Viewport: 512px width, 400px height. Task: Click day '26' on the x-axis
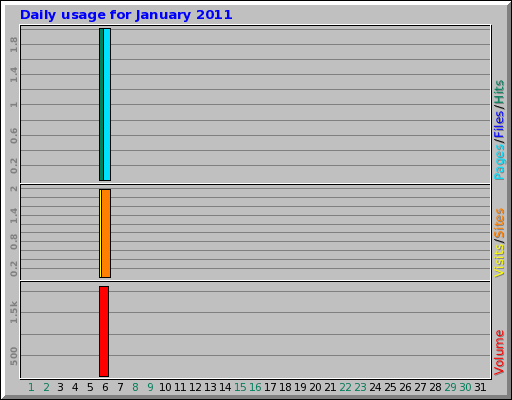coord(405,387)
